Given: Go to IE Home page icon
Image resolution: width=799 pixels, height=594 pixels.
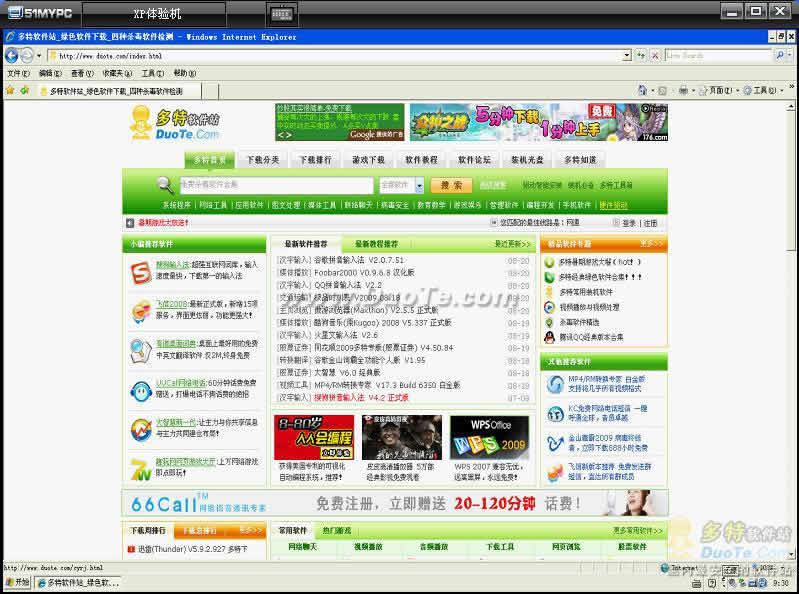Looking at the screenshot, I should [x=642, y=90].
